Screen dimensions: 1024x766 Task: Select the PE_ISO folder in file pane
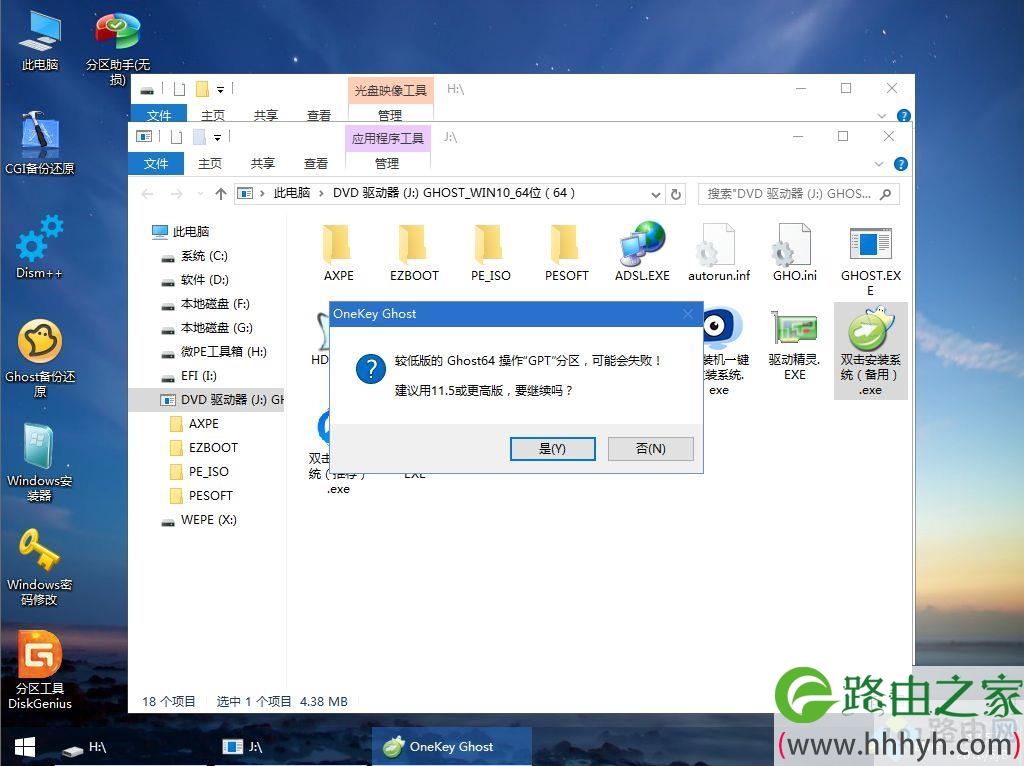[x=490, y=252]
